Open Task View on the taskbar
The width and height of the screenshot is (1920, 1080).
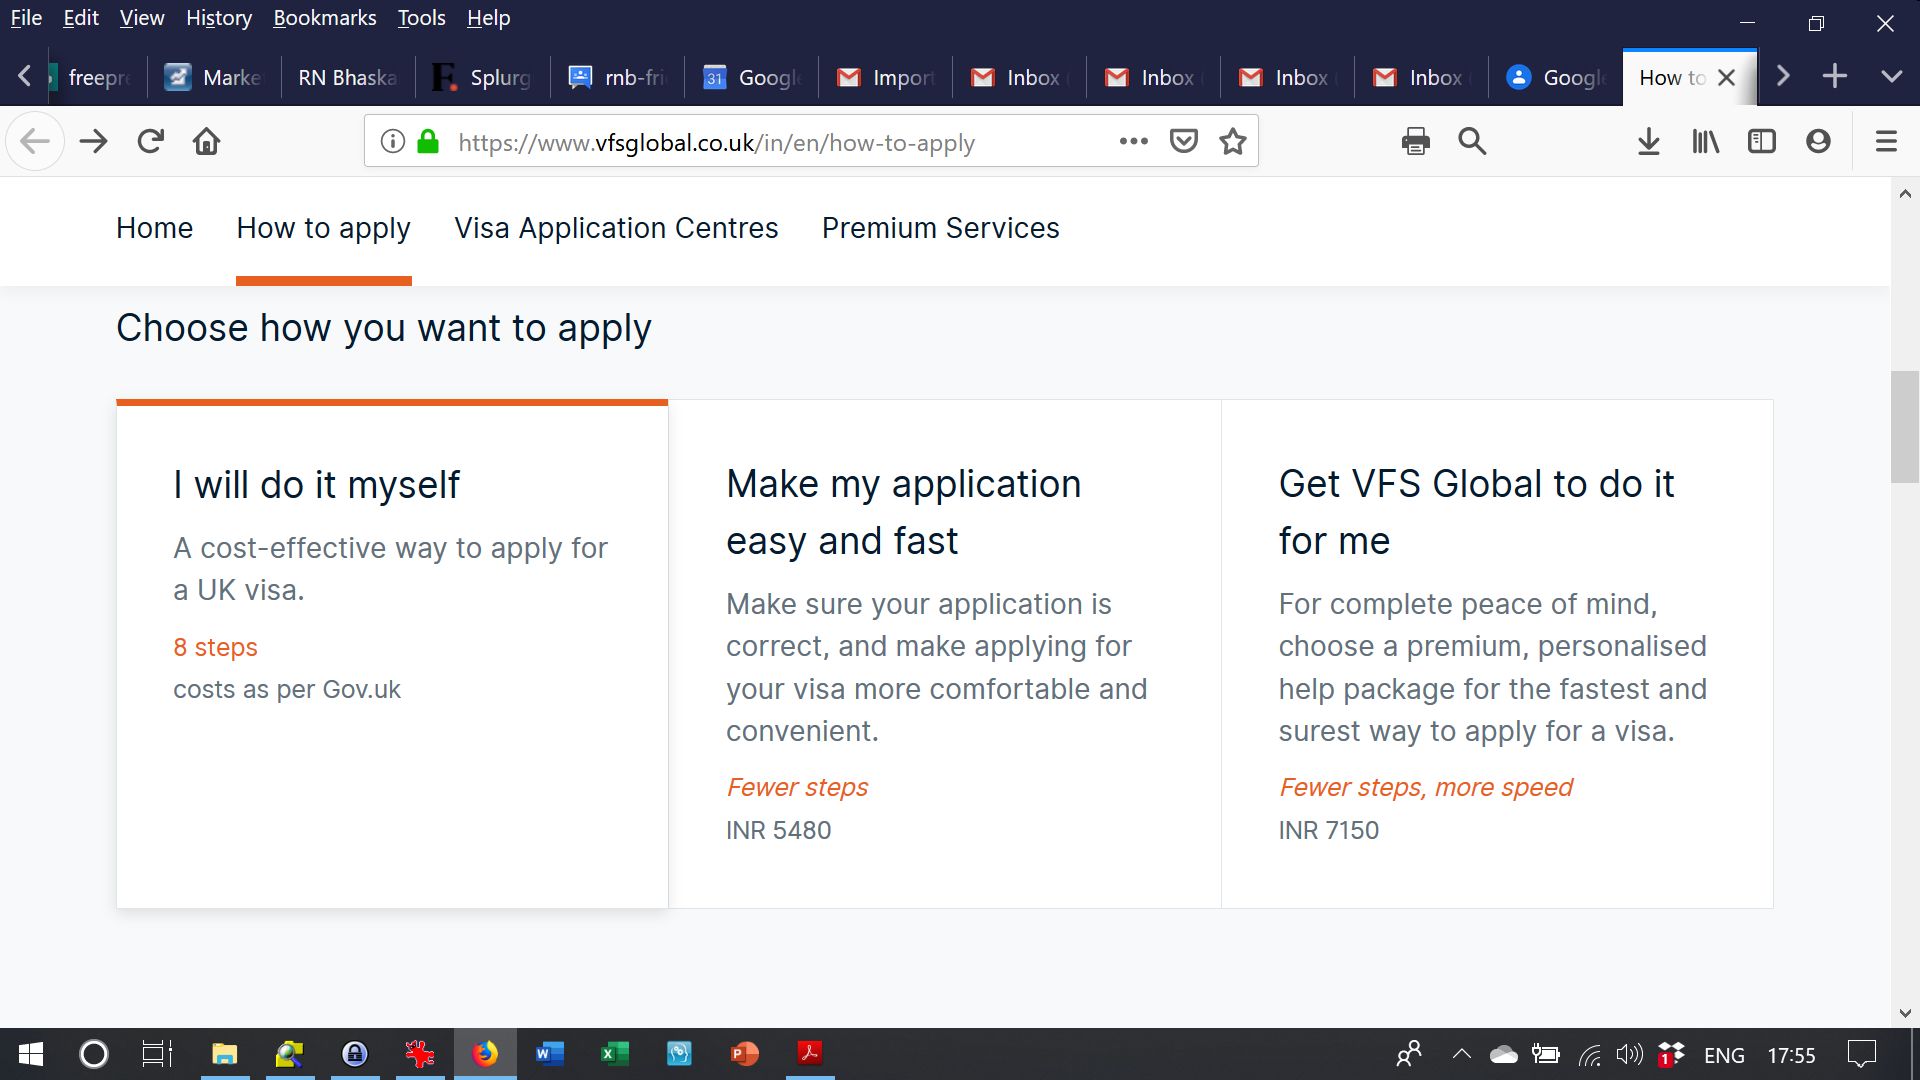pos(157,1054)
